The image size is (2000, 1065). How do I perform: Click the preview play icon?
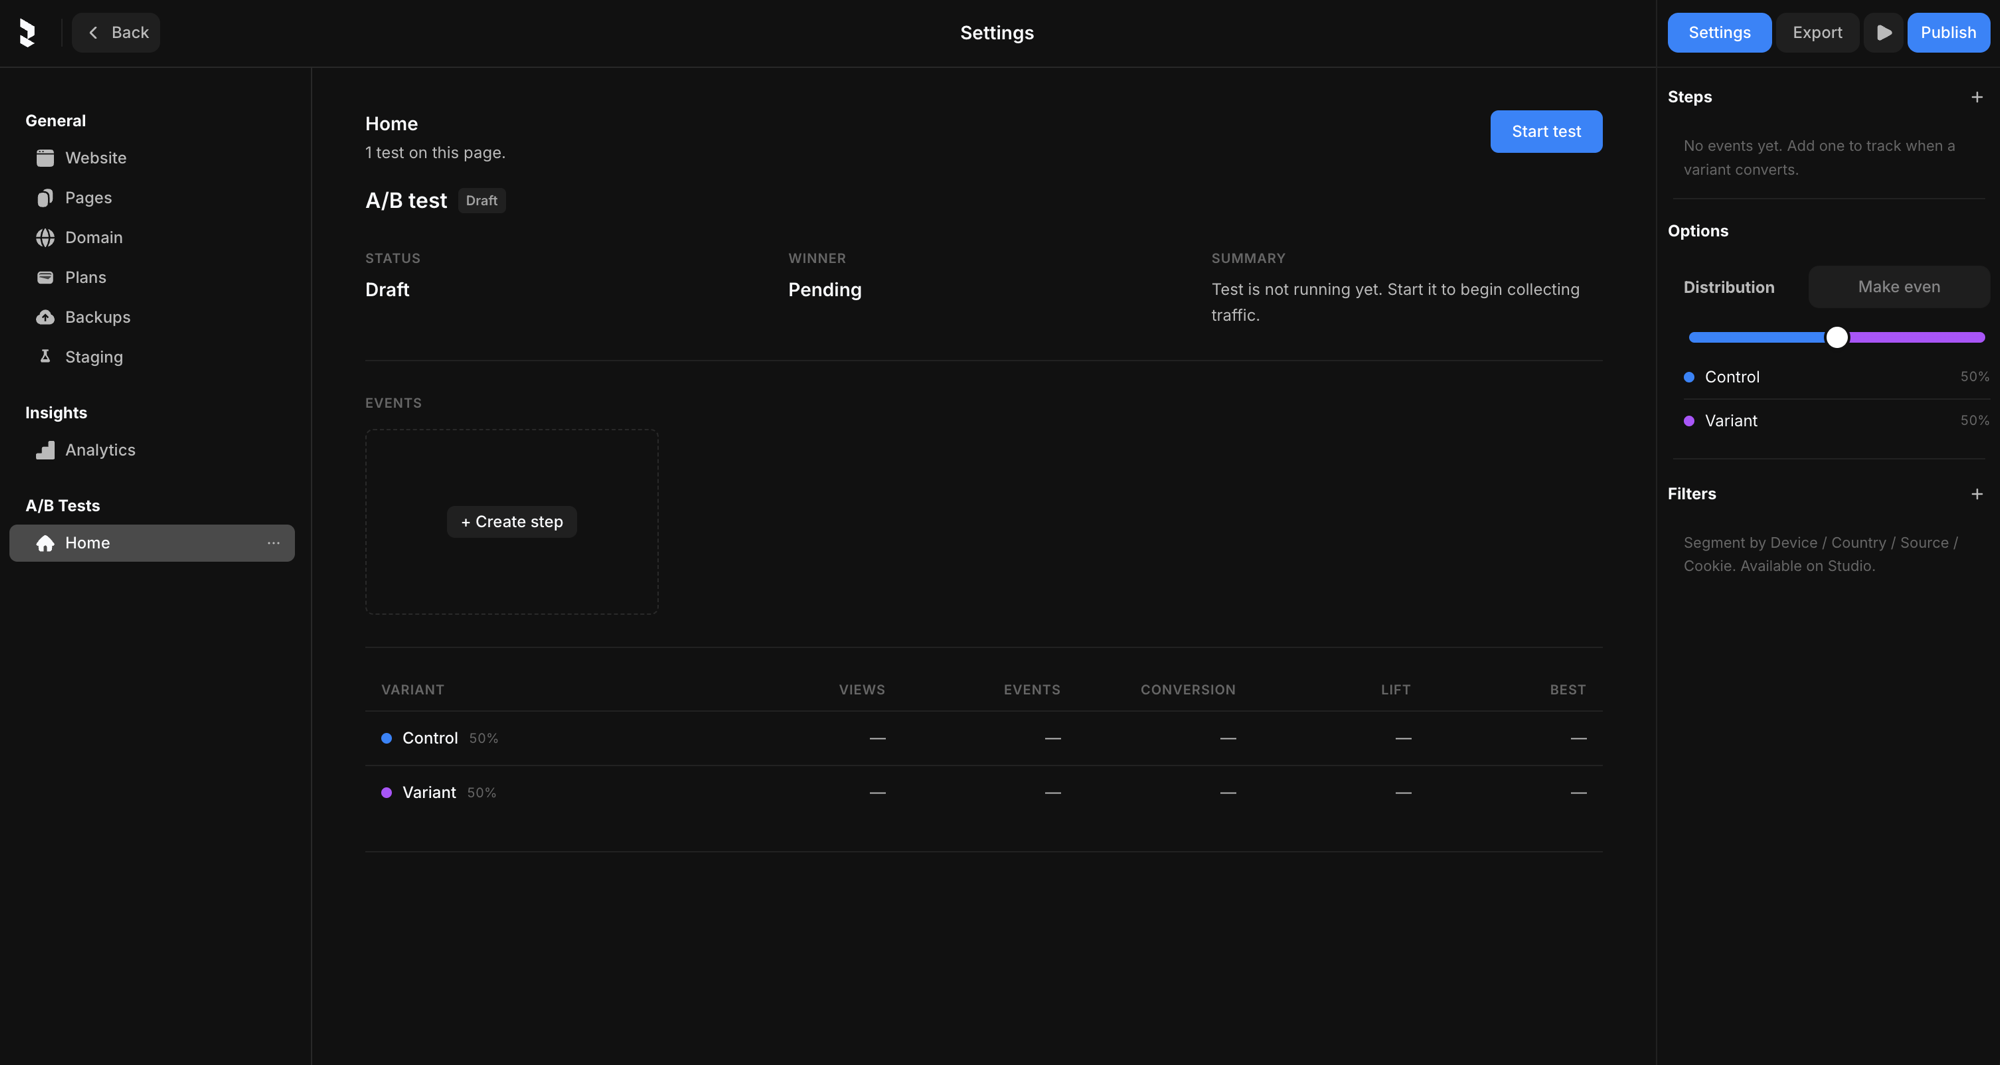coord(1883,33)
